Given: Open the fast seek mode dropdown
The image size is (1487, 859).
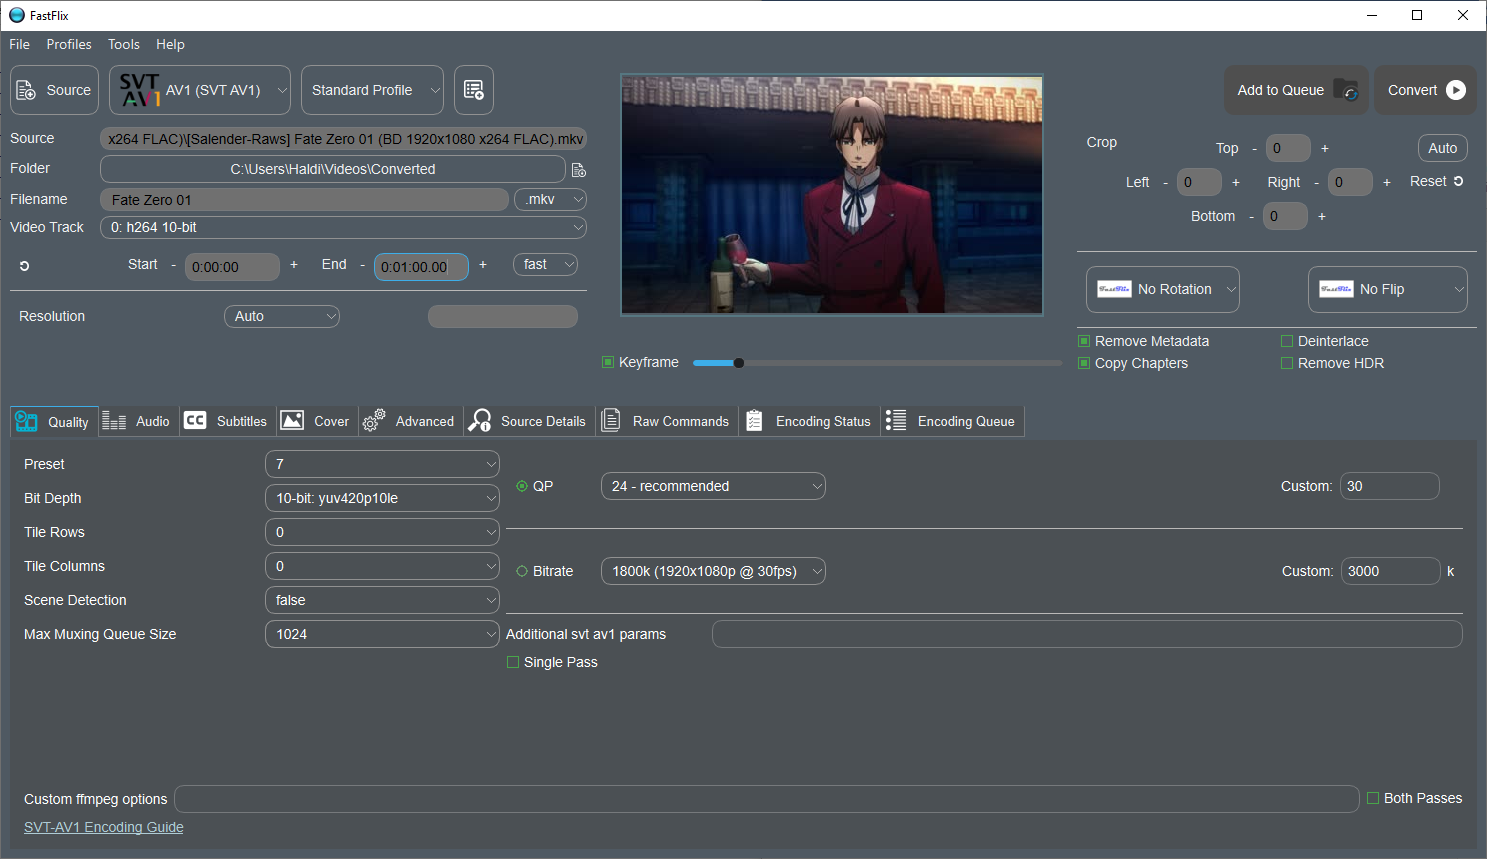Looking at the screenshot, I should click(x=545, y=264).
